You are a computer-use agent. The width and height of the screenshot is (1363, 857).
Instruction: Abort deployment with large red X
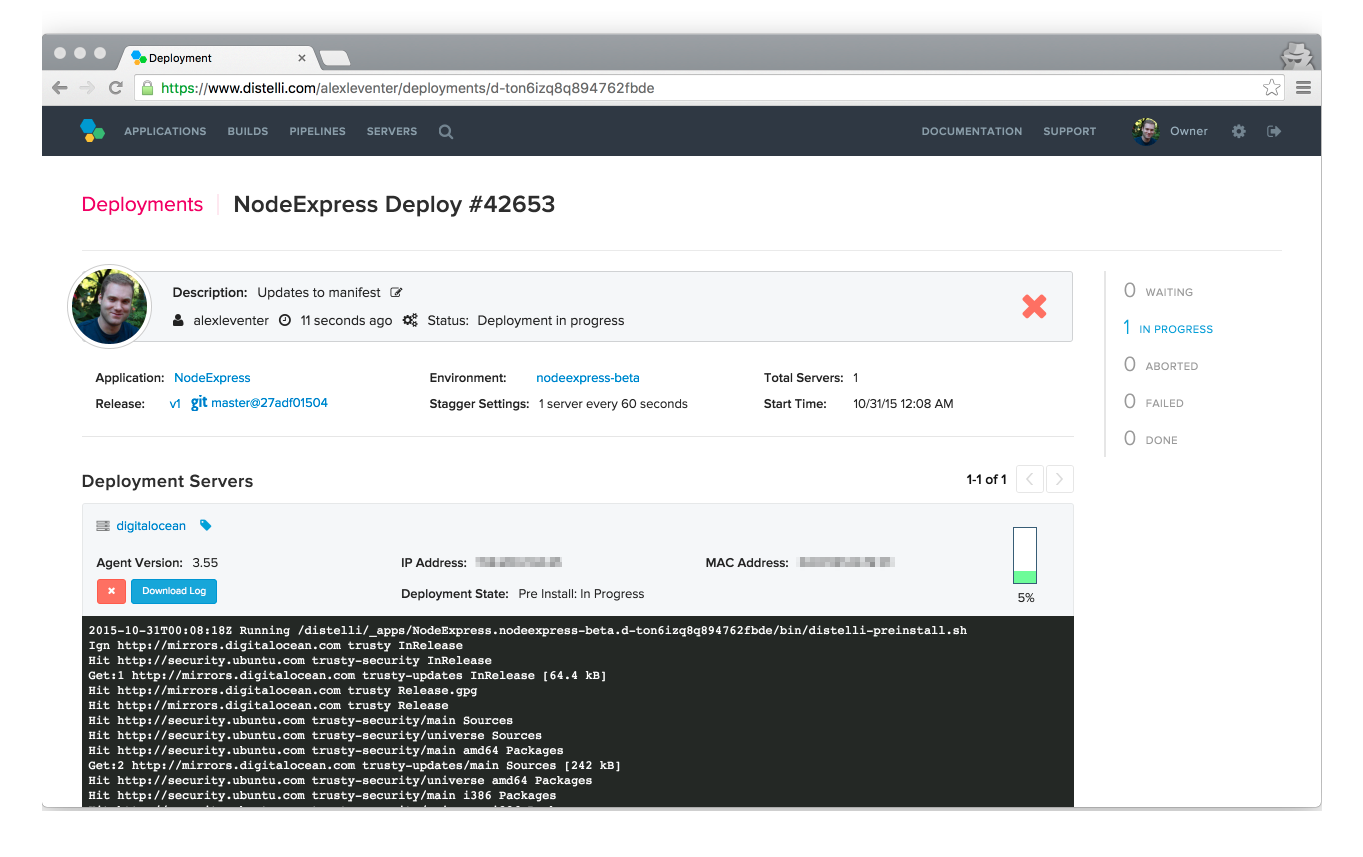click(1034, 307)
